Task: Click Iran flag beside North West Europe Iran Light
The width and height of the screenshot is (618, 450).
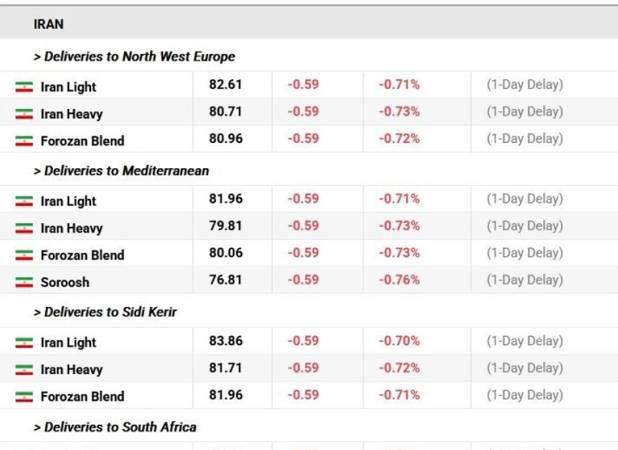Action: click(24, 87)
